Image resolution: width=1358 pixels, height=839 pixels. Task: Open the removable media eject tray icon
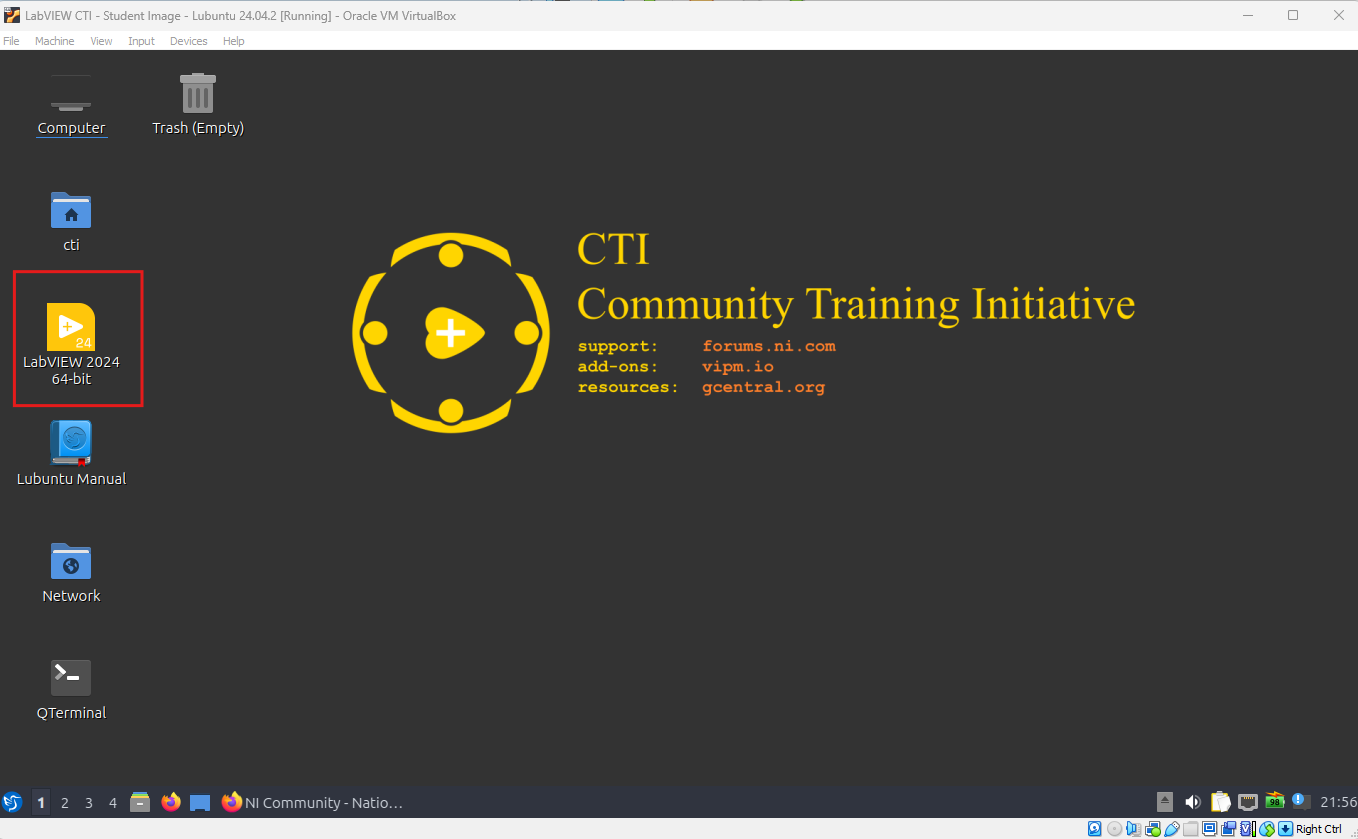(1165, 802)
